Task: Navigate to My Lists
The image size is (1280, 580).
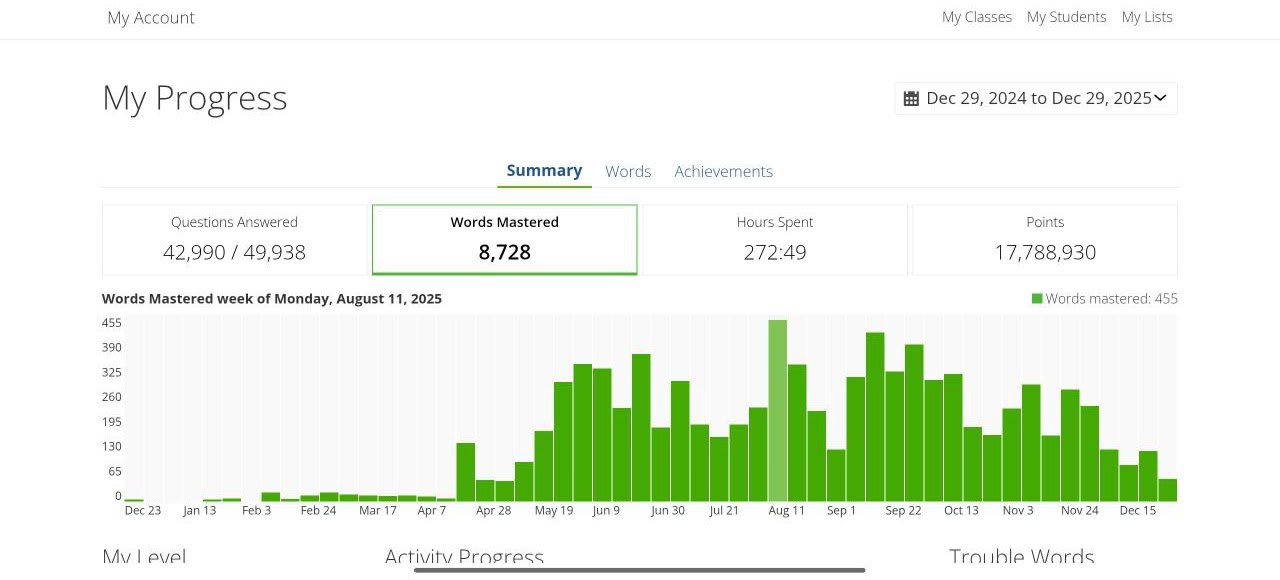Action: (x=1147, y=17)
